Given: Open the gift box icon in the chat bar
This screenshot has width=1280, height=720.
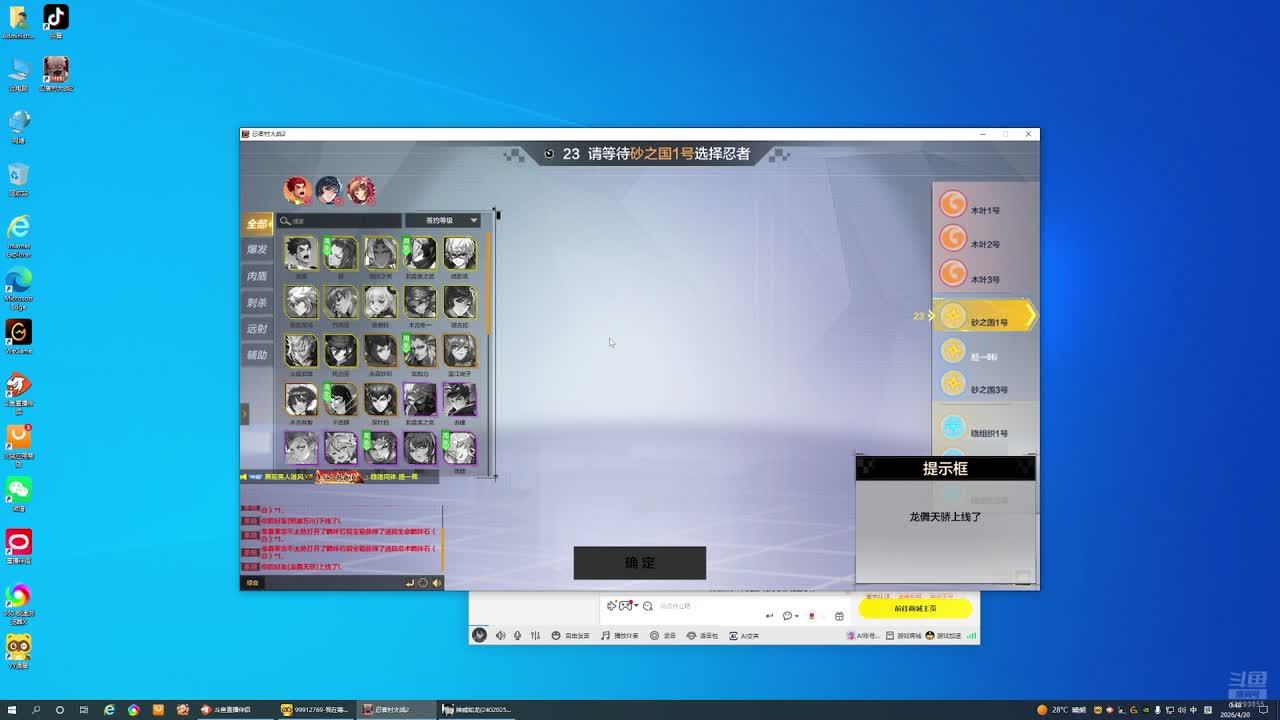Looking at the screenshot, I should (x=839, y=616).
